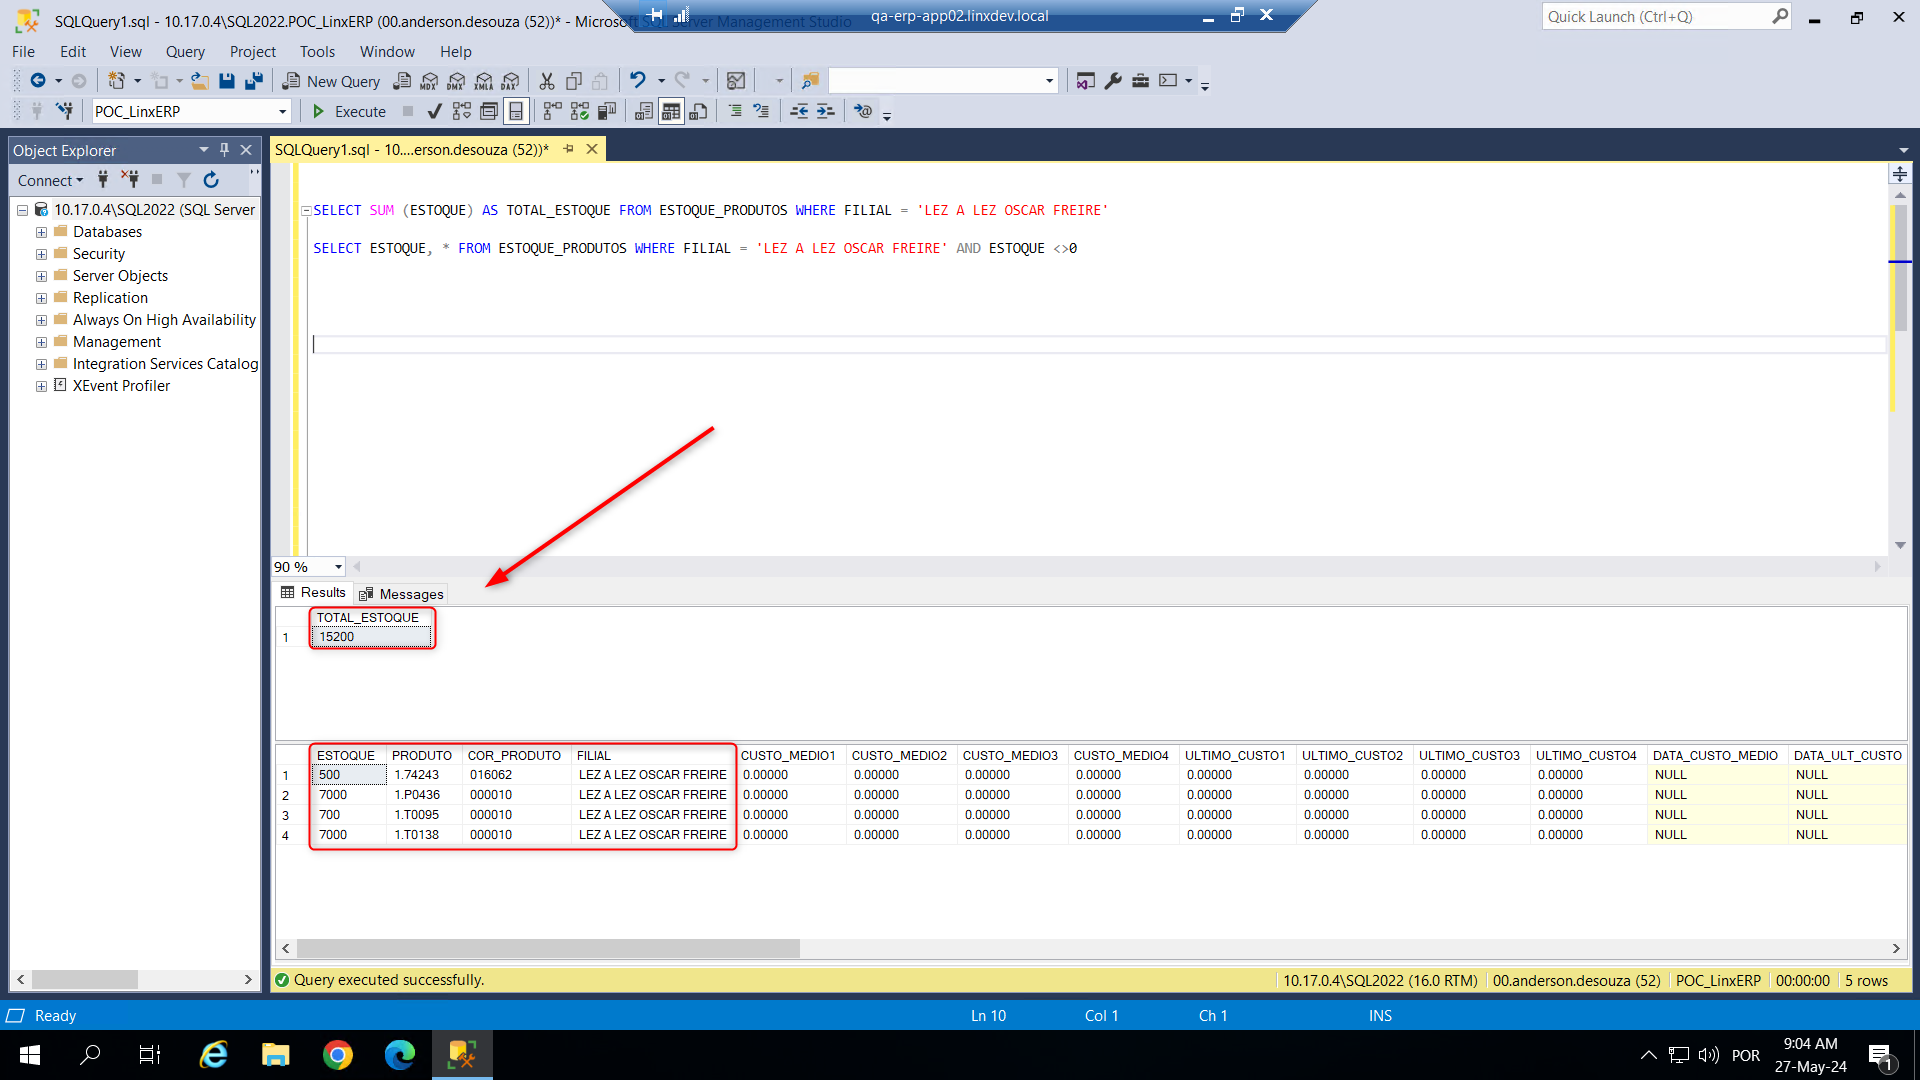Open the 90 % zoom dropdown
Image resolution: width=1920 pixels, height=1080 pixels.
coord(338,567)
